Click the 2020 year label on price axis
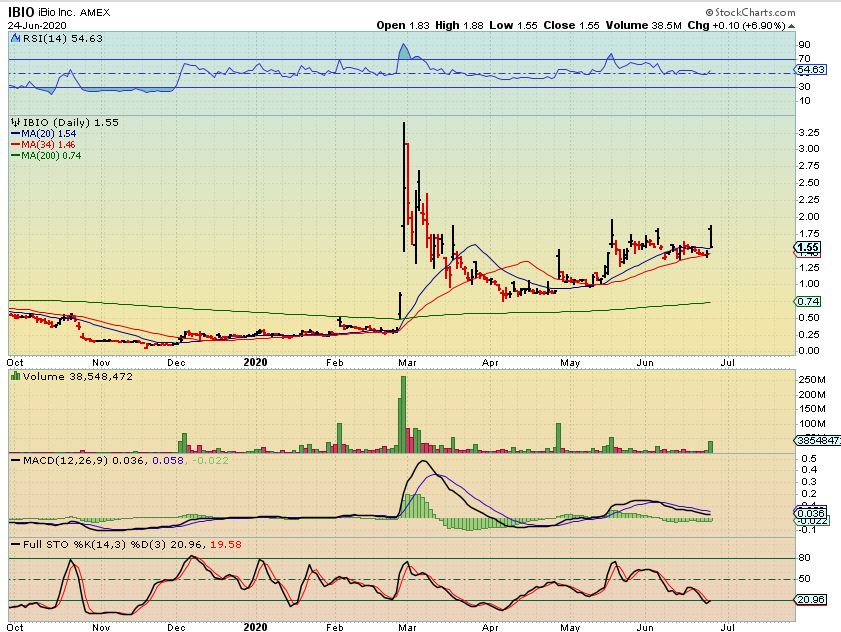The width and height of the screenshot is (841, 632). [255, 362]
